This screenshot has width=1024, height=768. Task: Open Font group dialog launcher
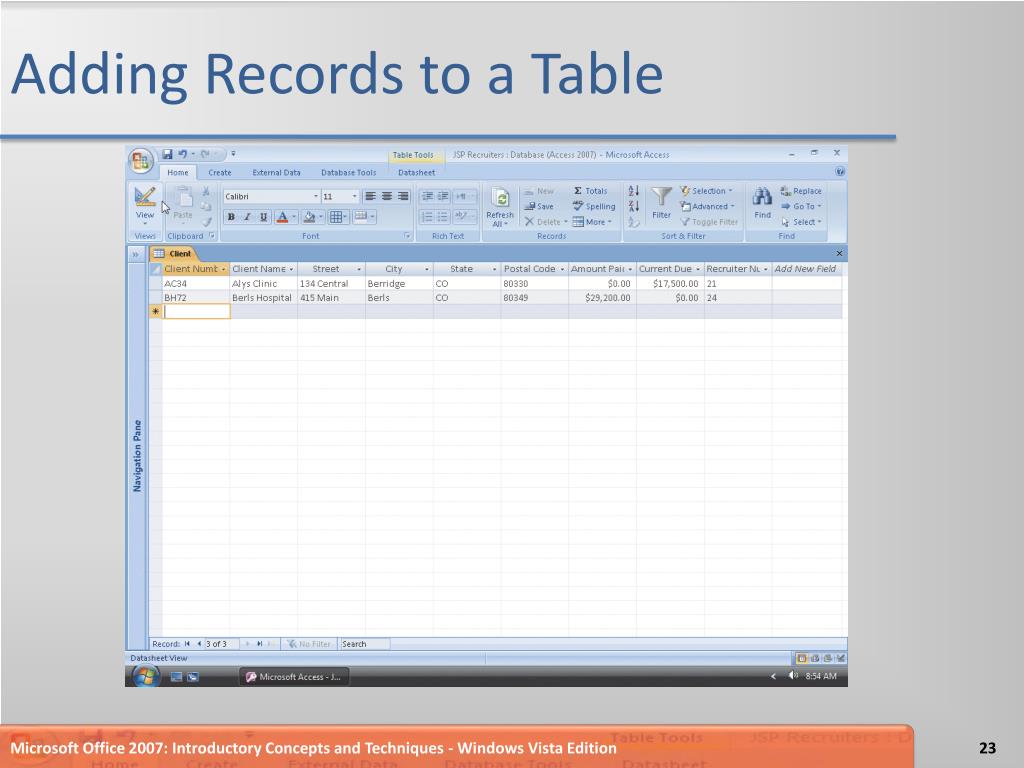407,236
